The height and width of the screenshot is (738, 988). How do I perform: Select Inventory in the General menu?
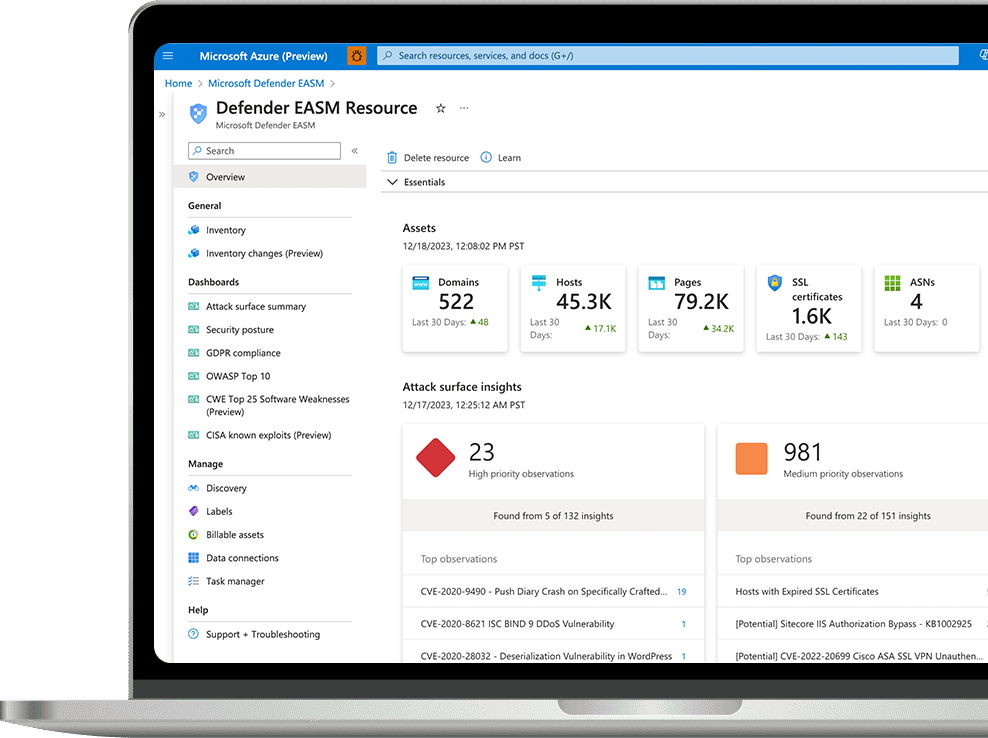click(x=225, y=230)
